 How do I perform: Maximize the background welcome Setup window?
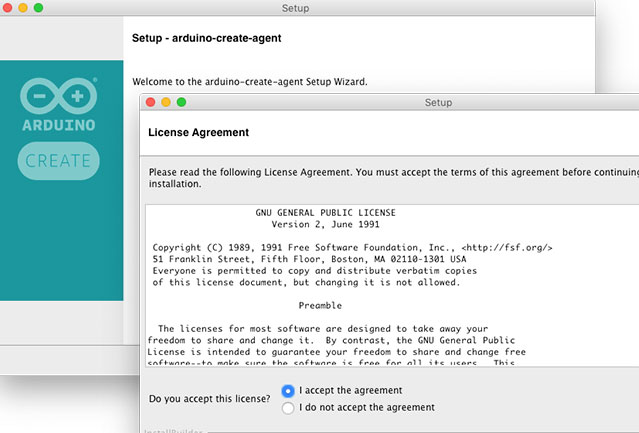tap(39, 8)
